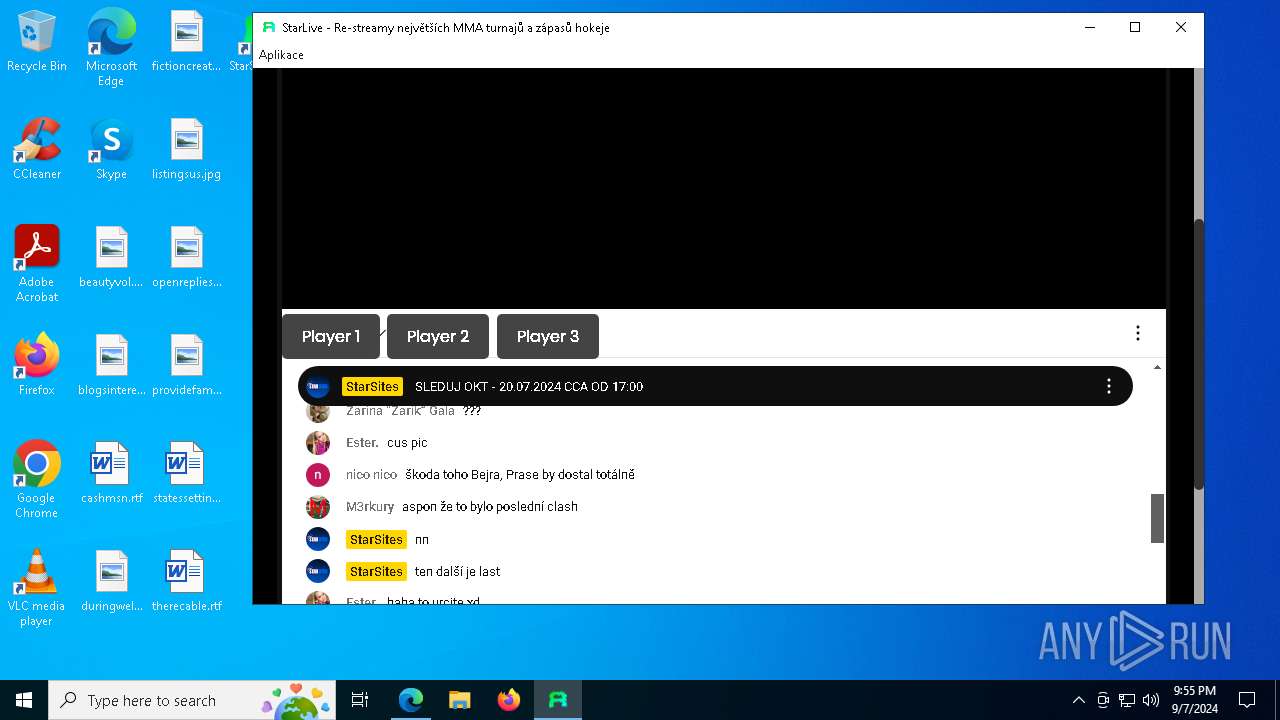The height and width of the screenshot is (720, 1280).
Task: Open Adobe Acrobat desktop shortcut
Action: pos(37,264)
